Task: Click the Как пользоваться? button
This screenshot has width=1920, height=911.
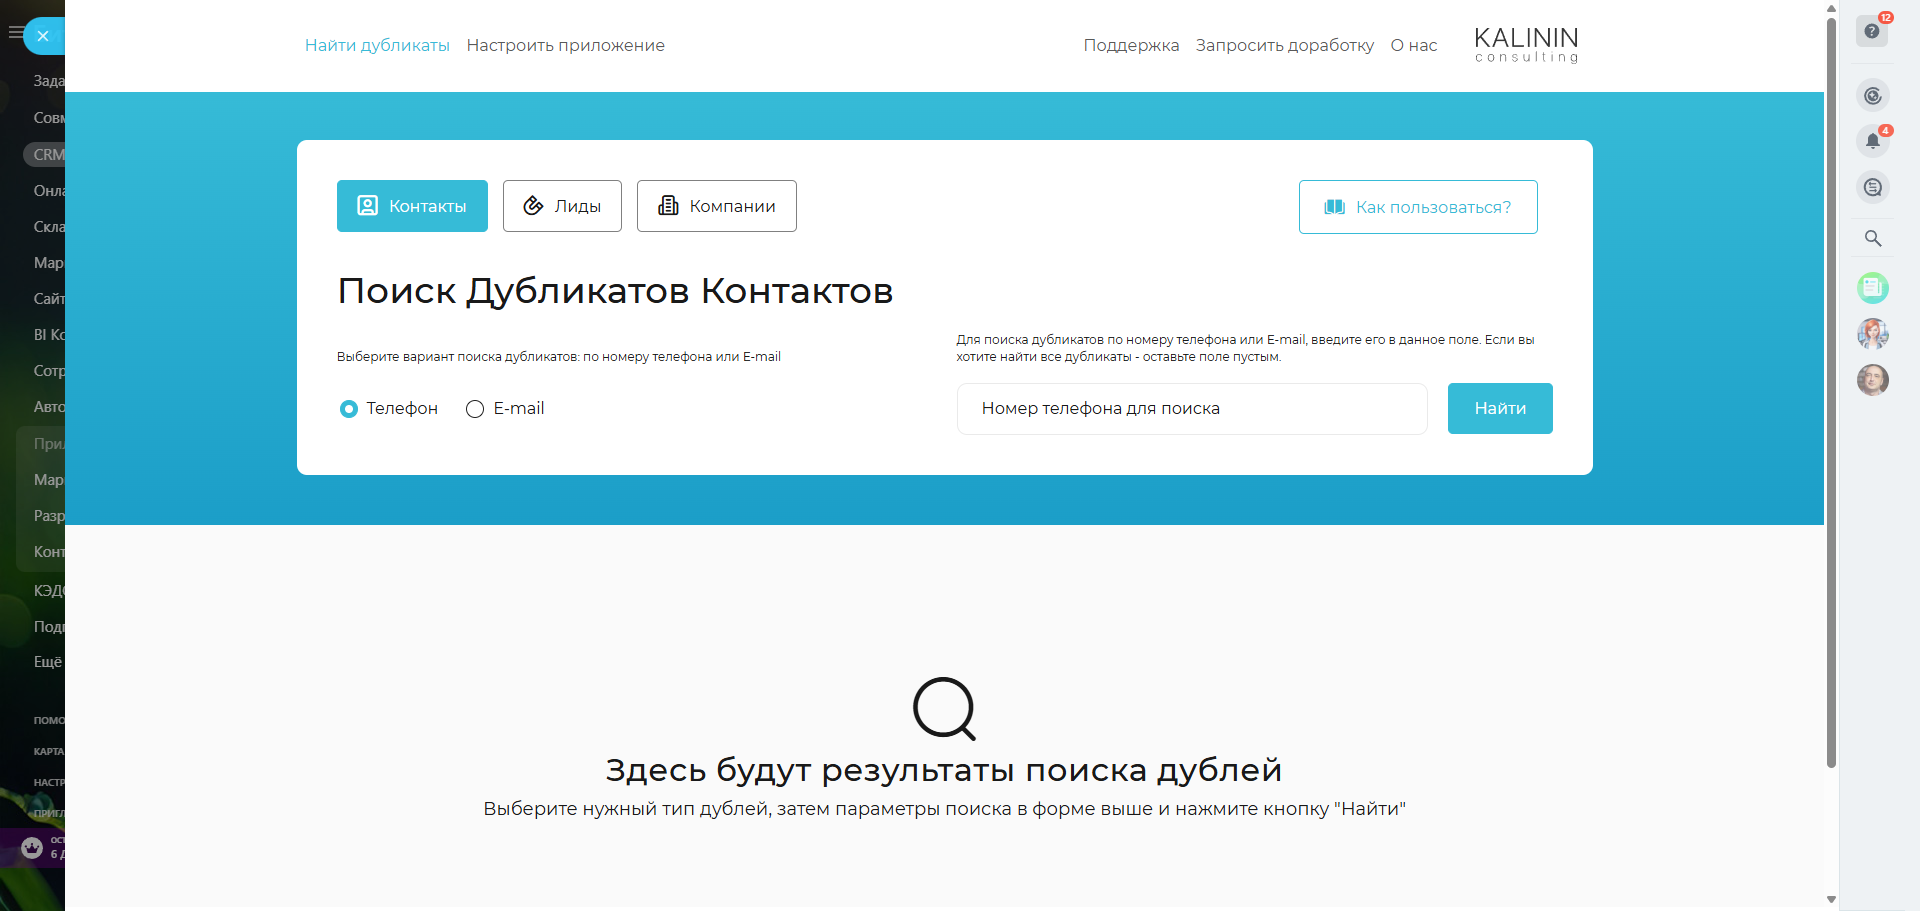Action: tap(1418, 207)
